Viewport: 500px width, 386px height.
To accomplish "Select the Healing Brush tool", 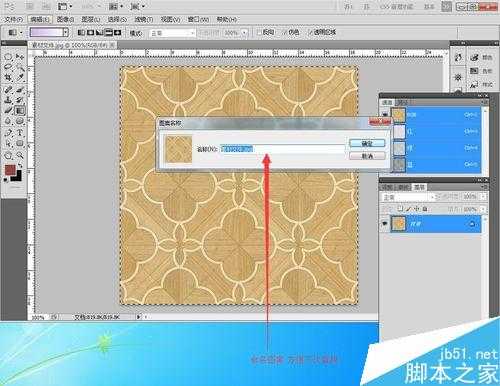I will click(8, 90).
